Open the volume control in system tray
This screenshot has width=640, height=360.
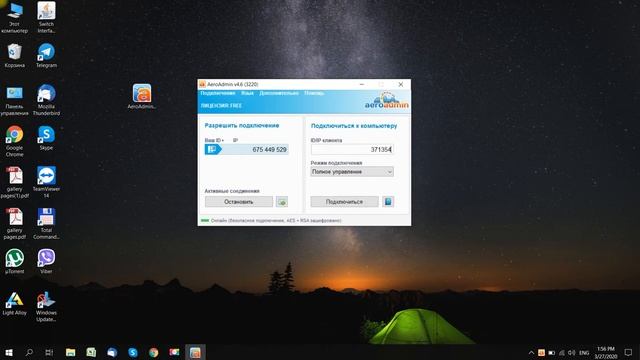pyautogui.click(x=571, y=353)
